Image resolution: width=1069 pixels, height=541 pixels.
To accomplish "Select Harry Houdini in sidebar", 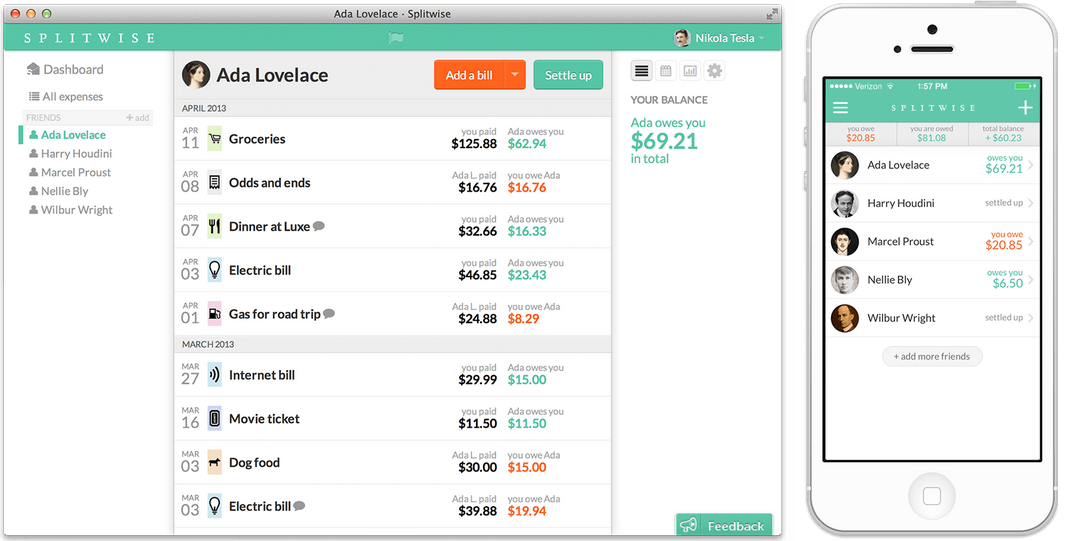I will coord(70,154).
